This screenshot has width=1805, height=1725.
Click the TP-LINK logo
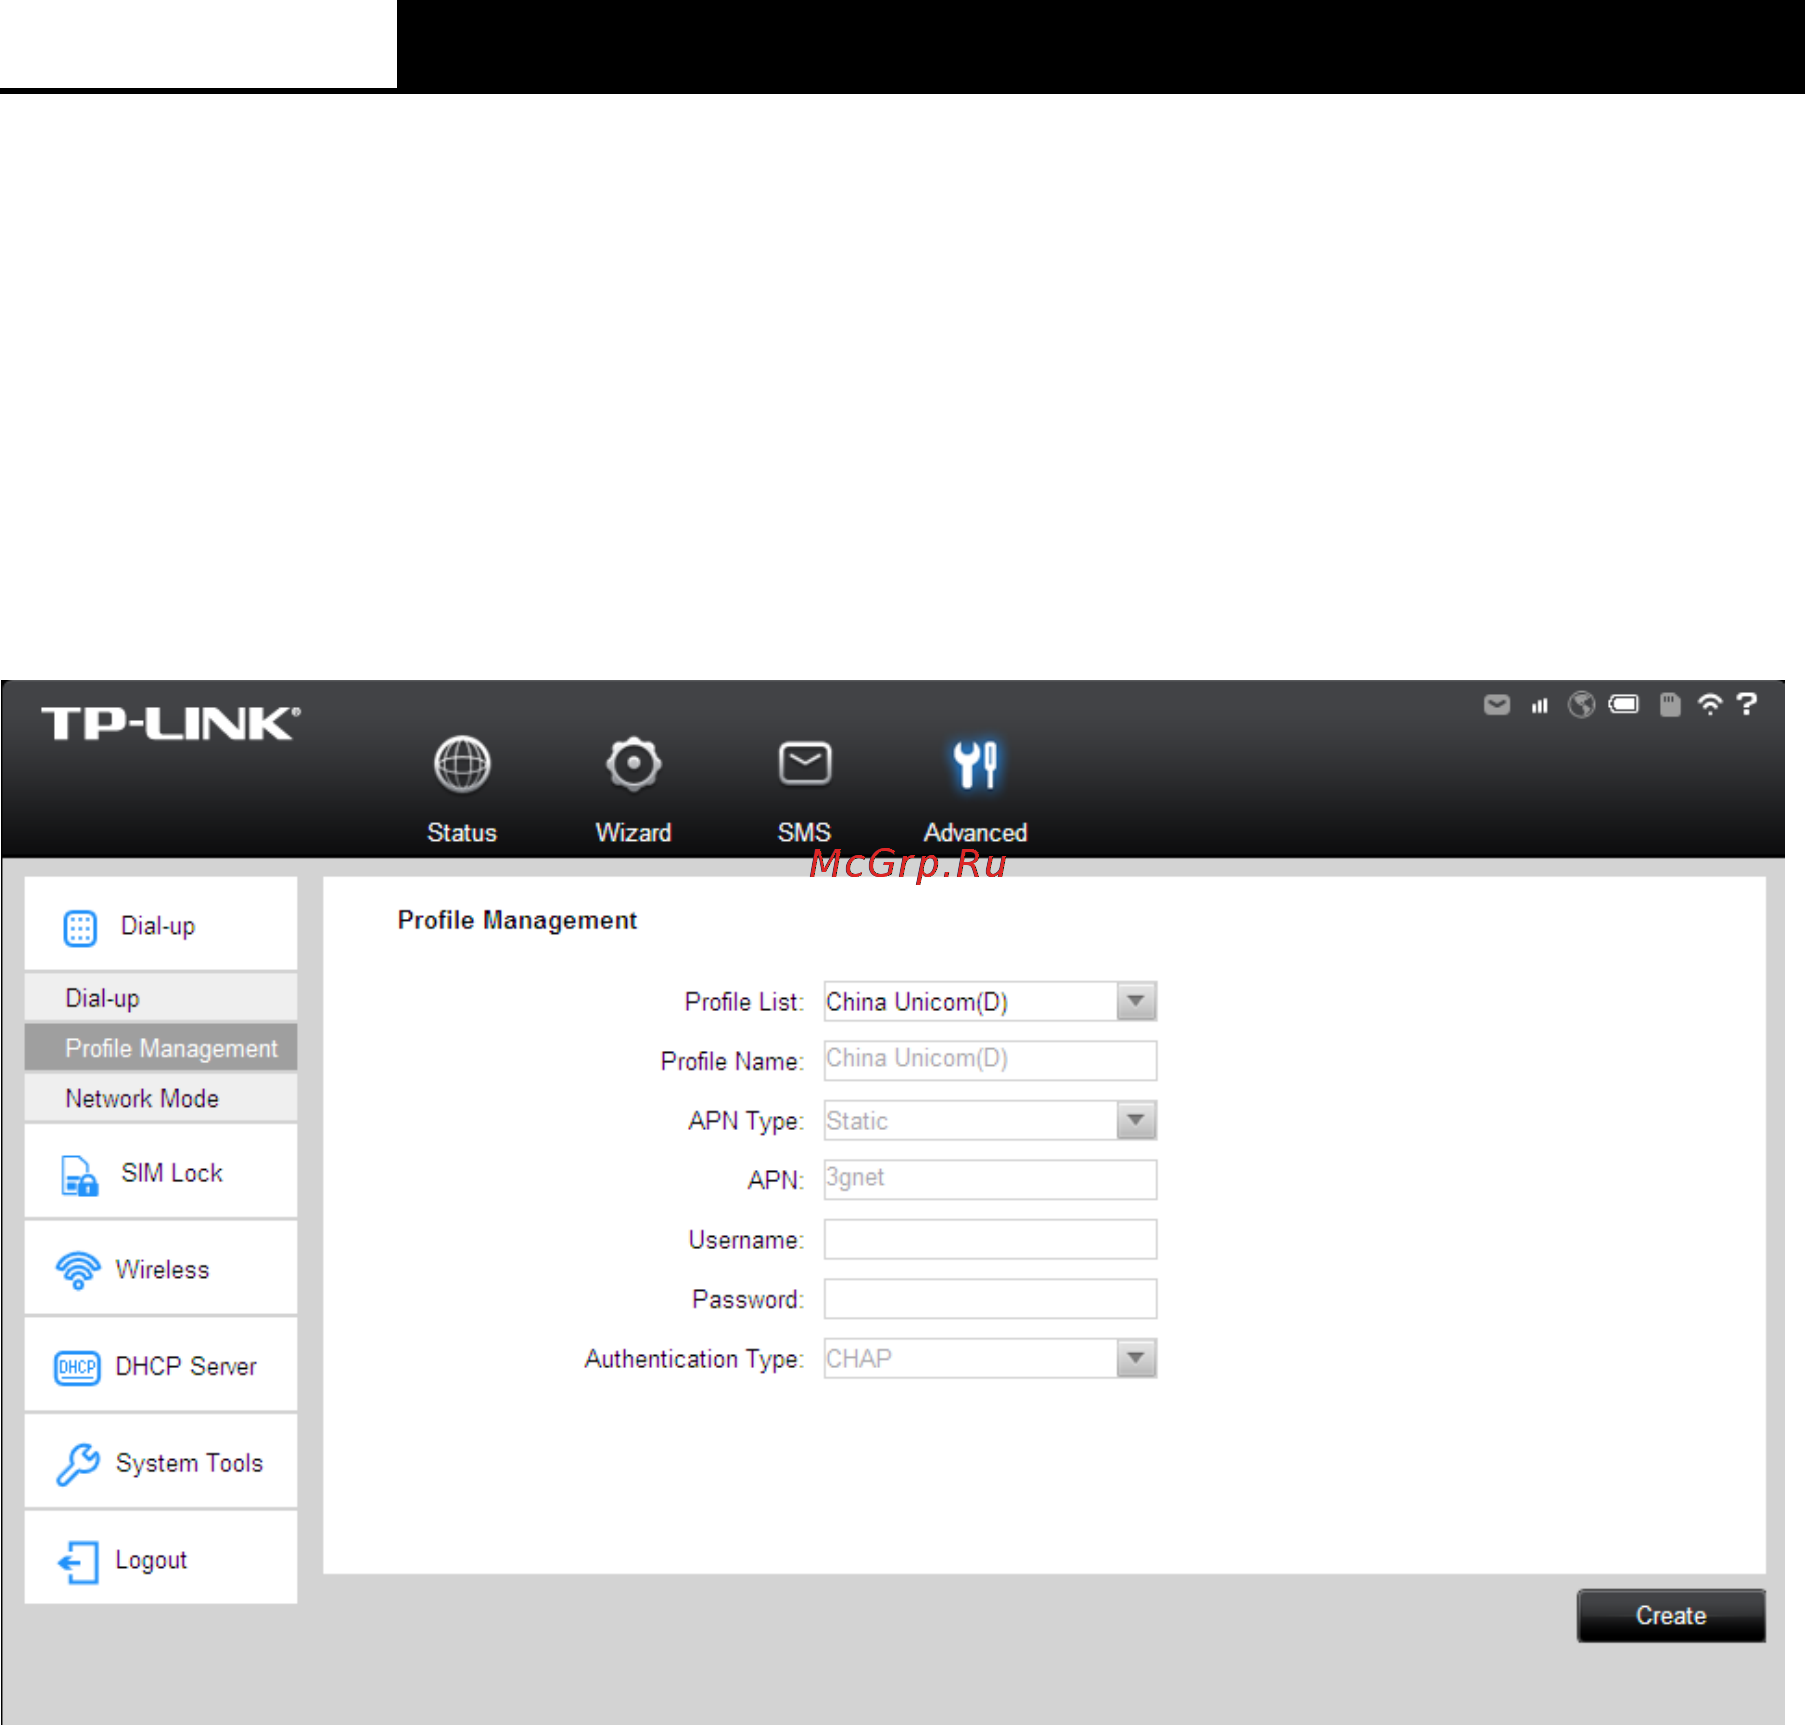[171, 723]
